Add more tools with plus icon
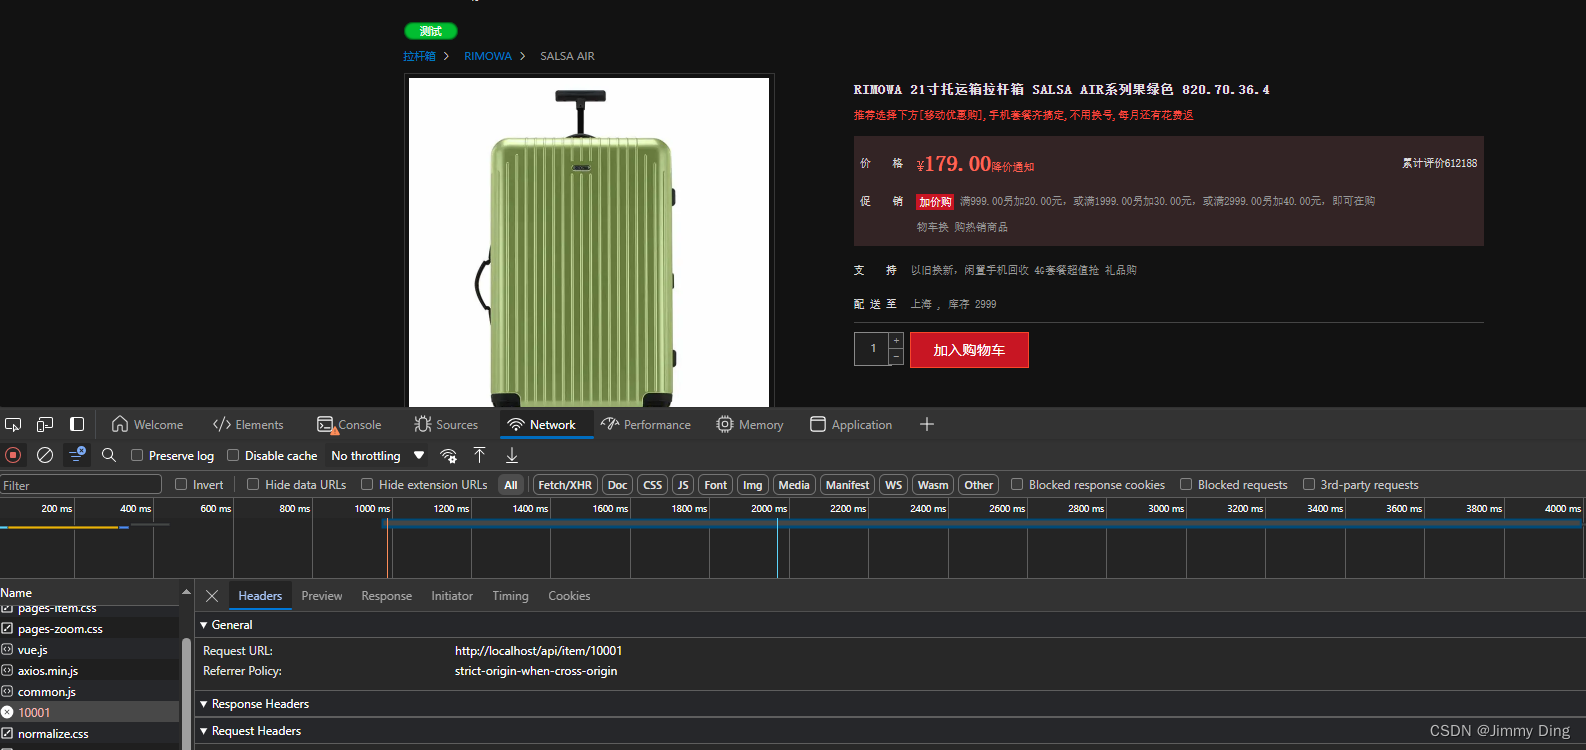1586x750 pixels. pyautogui.click(x=927, y=424)
